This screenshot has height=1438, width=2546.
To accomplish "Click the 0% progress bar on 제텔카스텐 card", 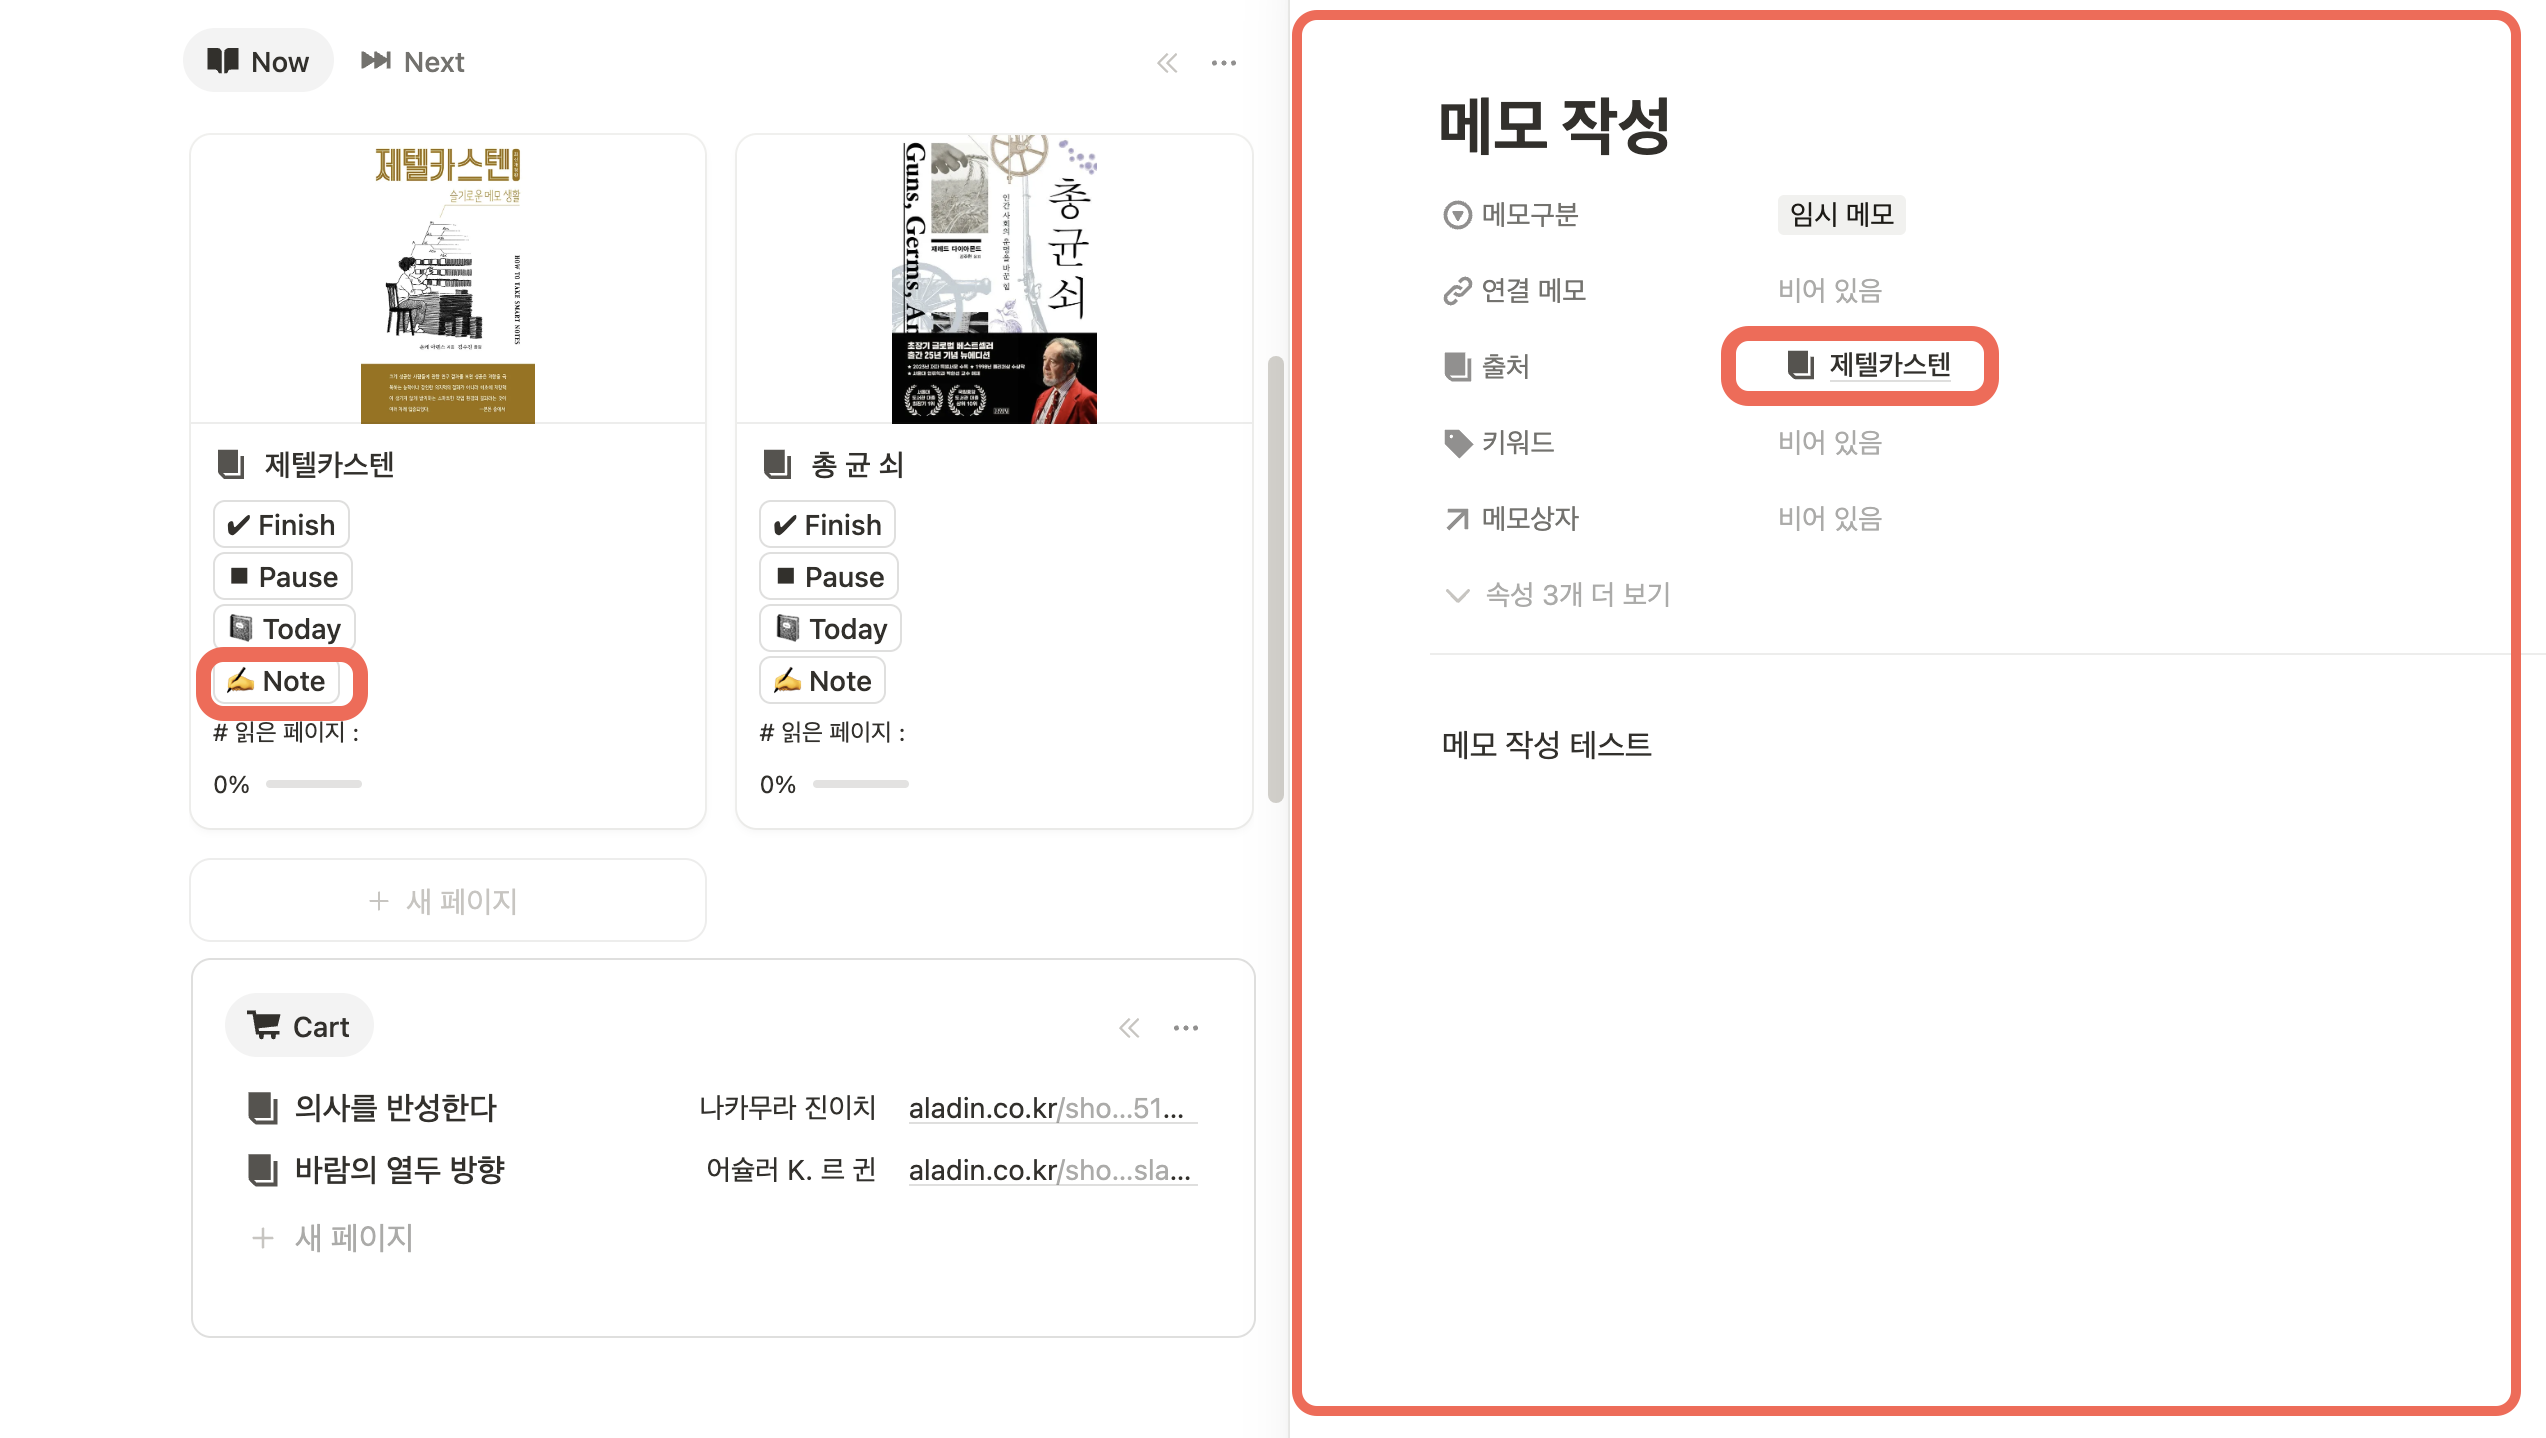I will 313,784.
